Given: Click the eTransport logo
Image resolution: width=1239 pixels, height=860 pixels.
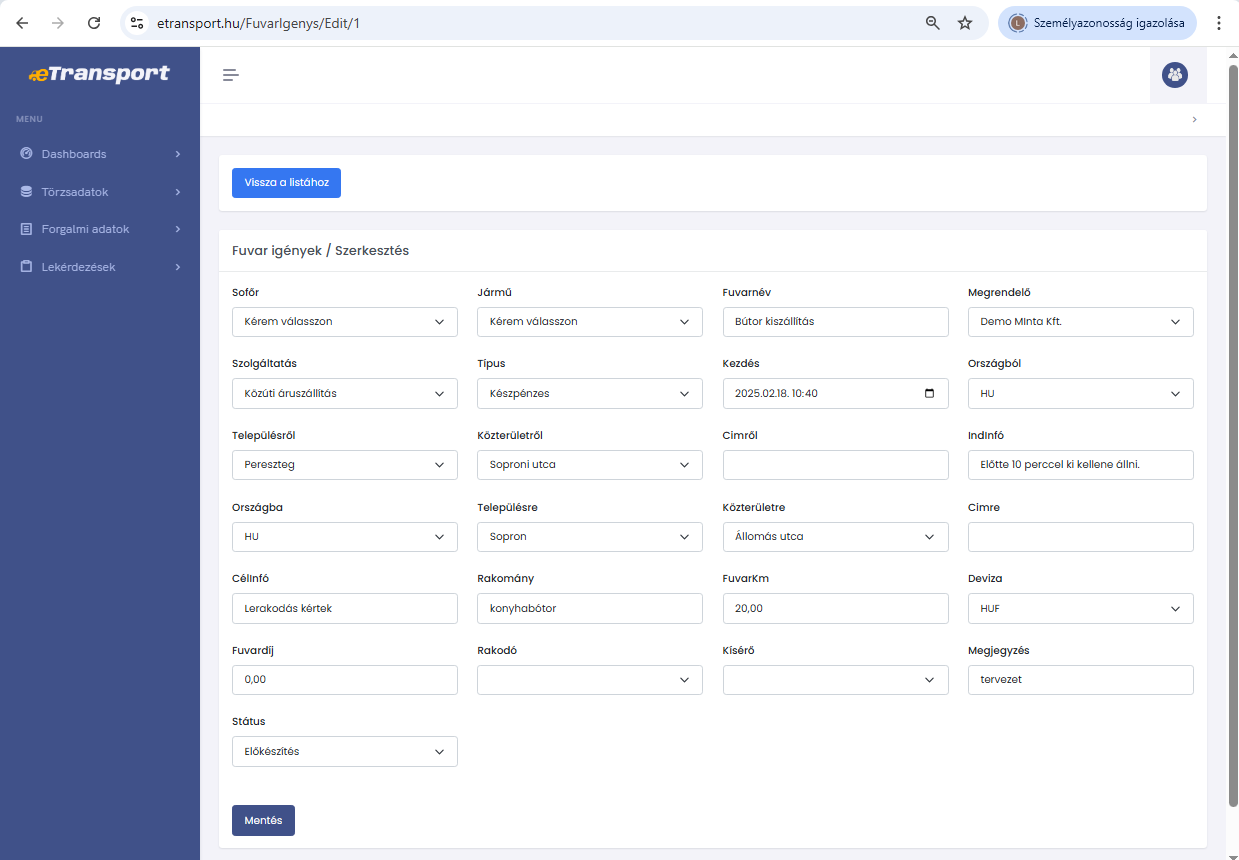Looking at the screenshot, I should point(99,74).
